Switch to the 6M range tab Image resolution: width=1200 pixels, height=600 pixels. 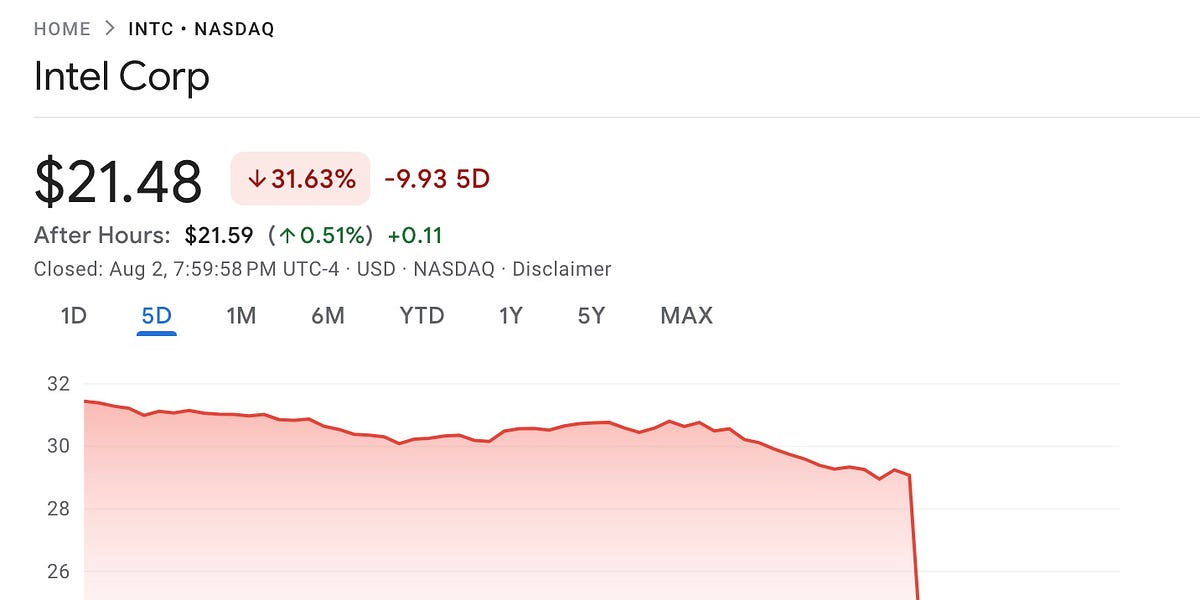point(328,316)
